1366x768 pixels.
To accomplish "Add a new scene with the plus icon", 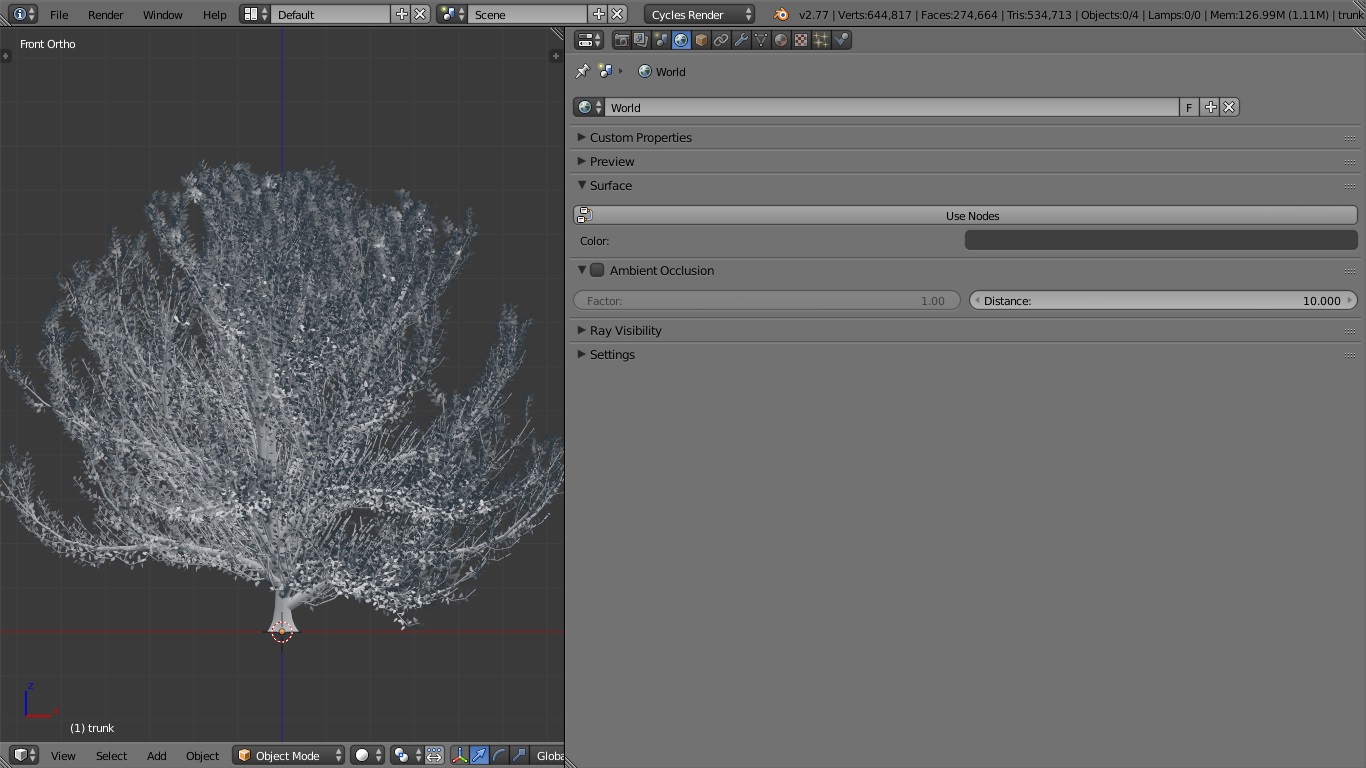I will pyautogui.click(x=598, y=14).
